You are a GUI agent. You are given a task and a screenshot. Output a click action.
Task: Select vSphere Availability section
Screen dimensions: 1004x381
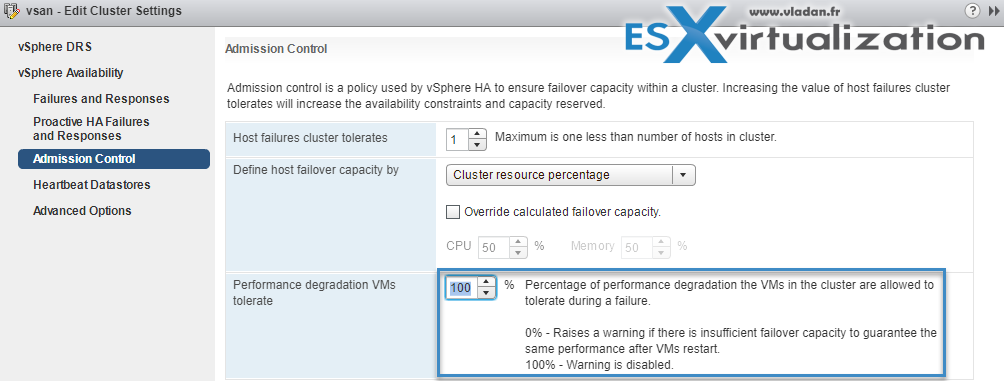pyautogui.click(x=70, y=73)
